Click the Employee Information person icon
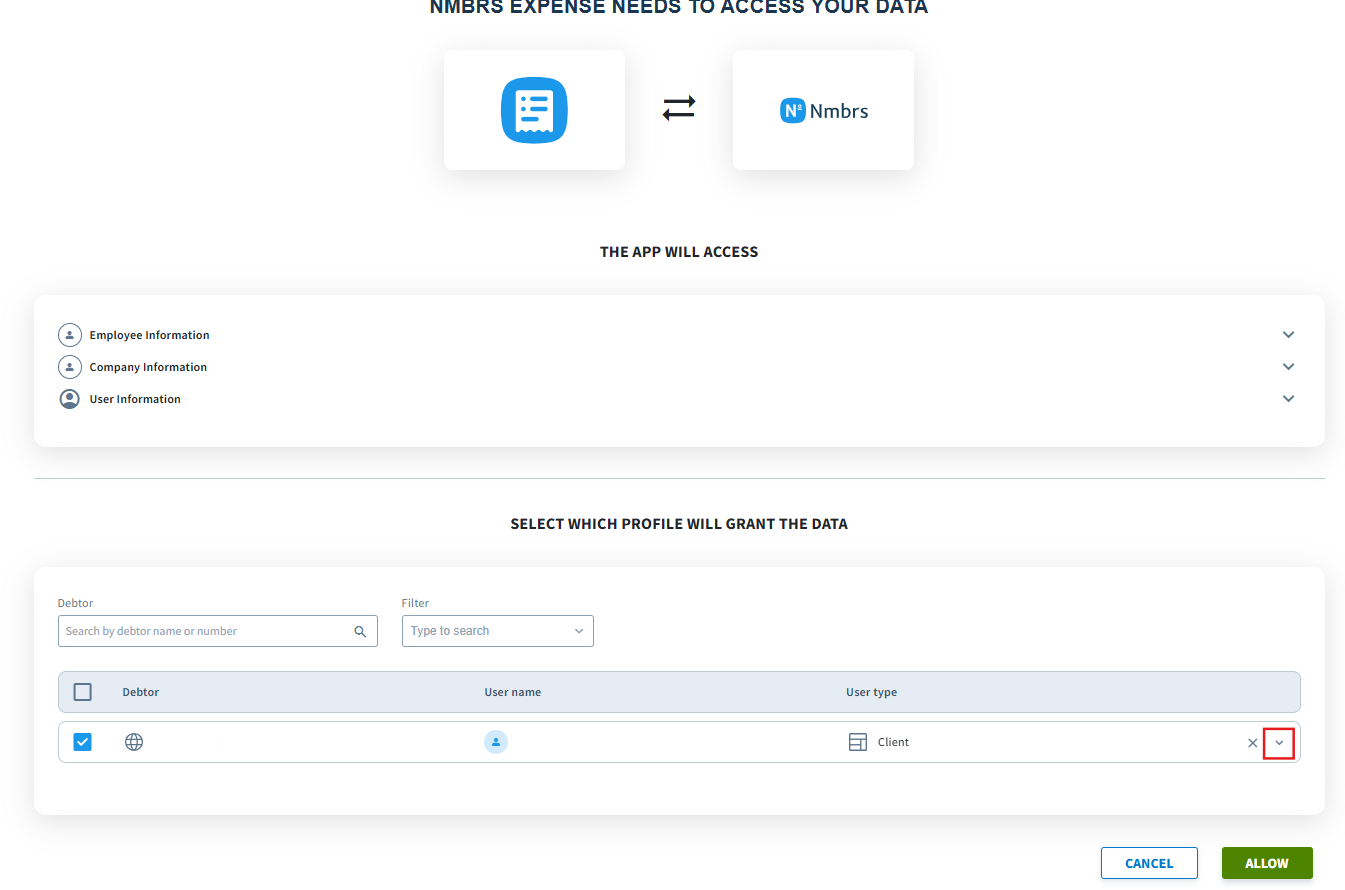 pos(69,335)
